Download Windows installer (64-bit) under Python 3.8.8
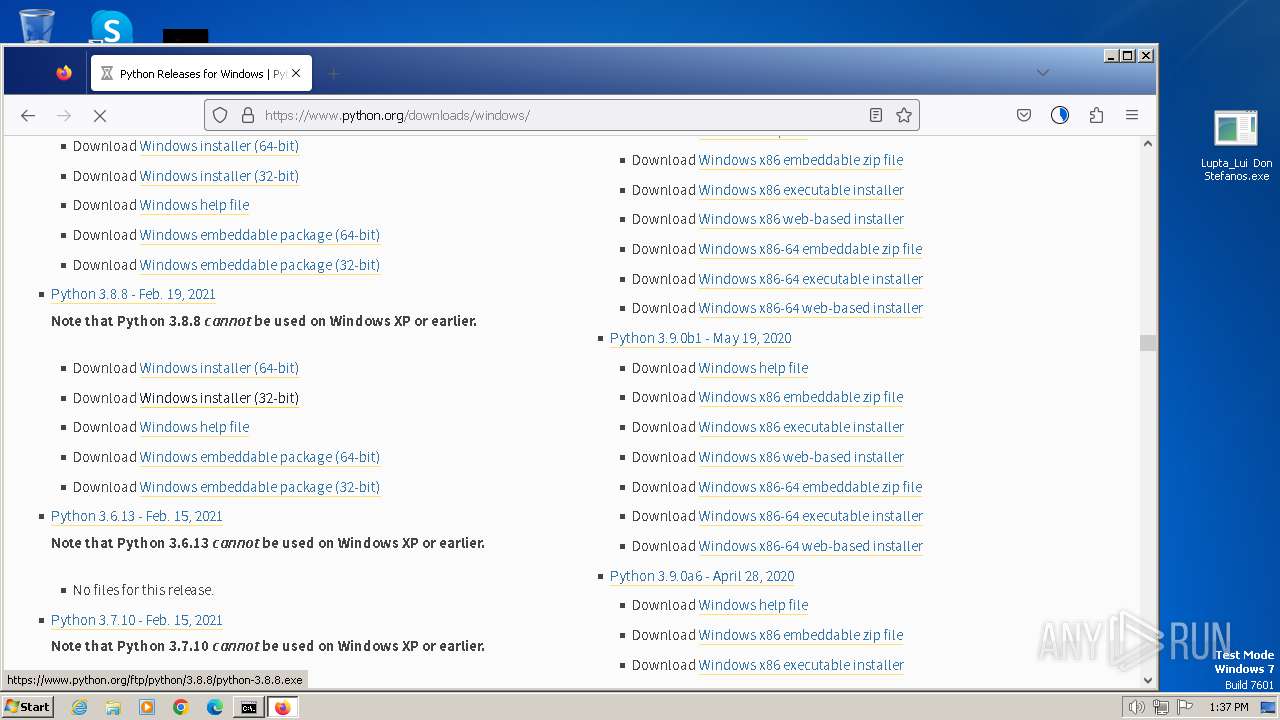Screen dimensions: 1280x720 point(219,368)
